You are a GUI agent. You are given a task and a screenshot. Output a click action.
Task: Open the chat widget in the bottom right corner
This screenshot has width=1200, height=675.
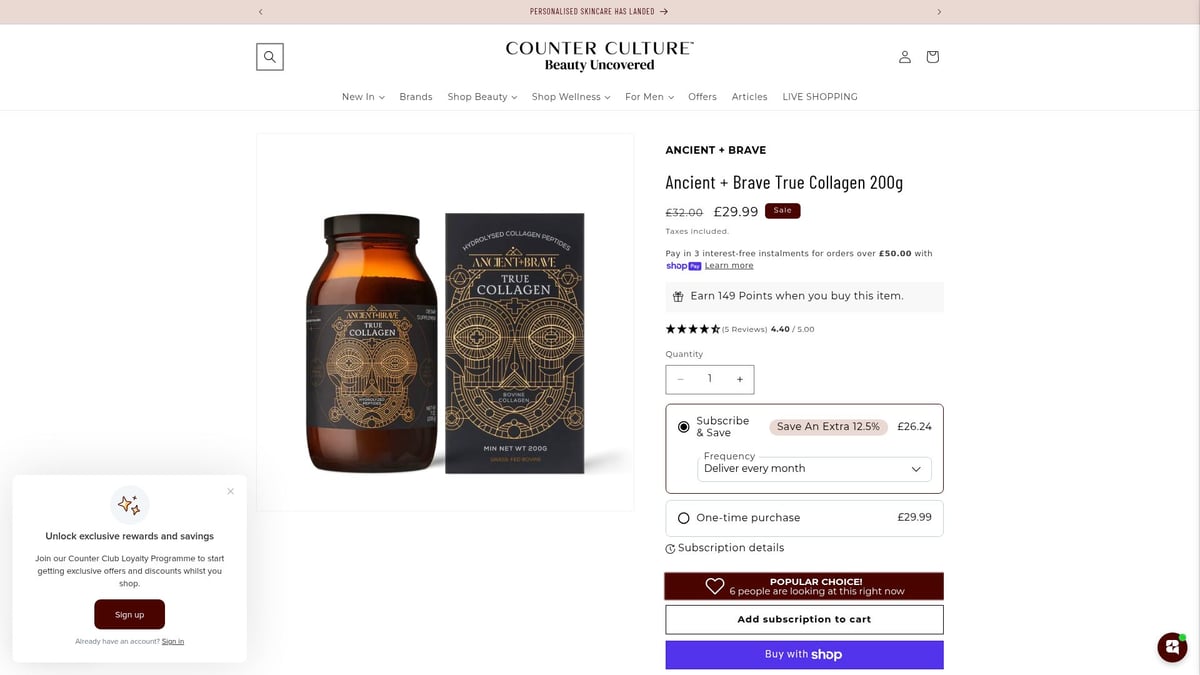[1171, 647]
